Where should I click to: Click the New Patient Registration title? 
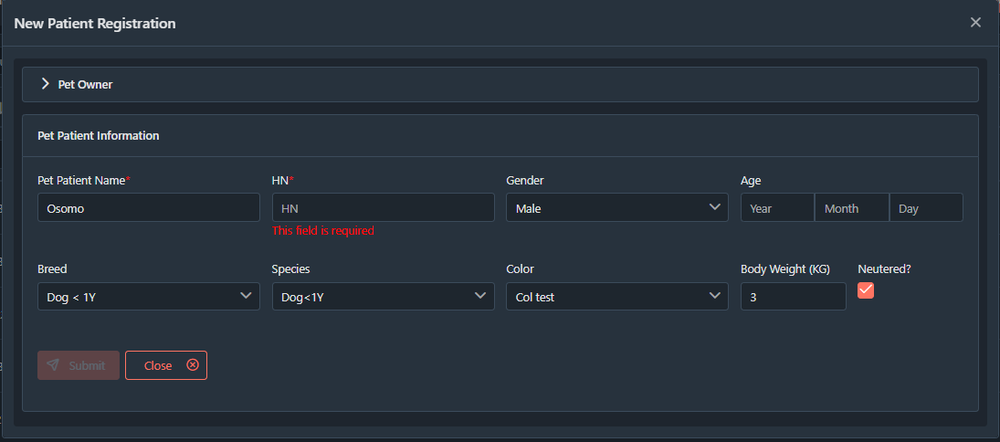95,23
